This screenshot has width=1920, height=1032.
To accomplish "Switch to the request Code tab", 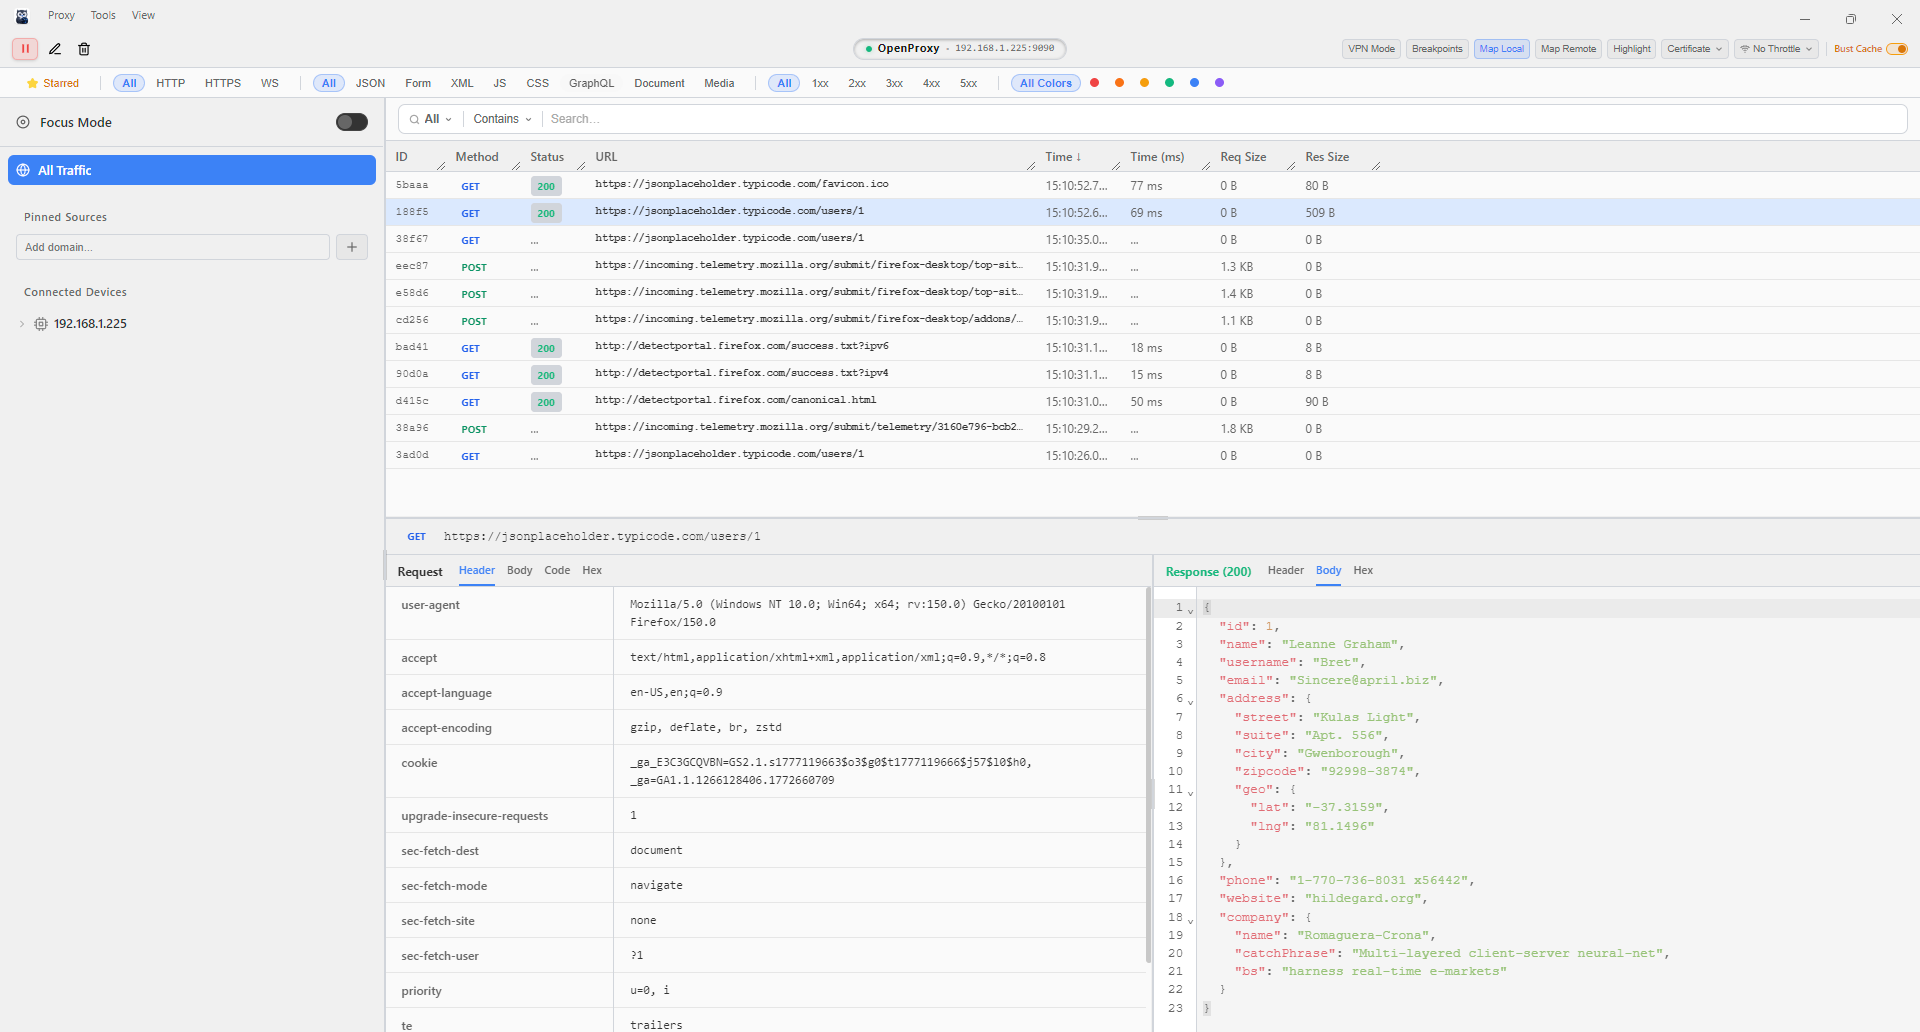I will pyautogui.click(x=557, y=570).
